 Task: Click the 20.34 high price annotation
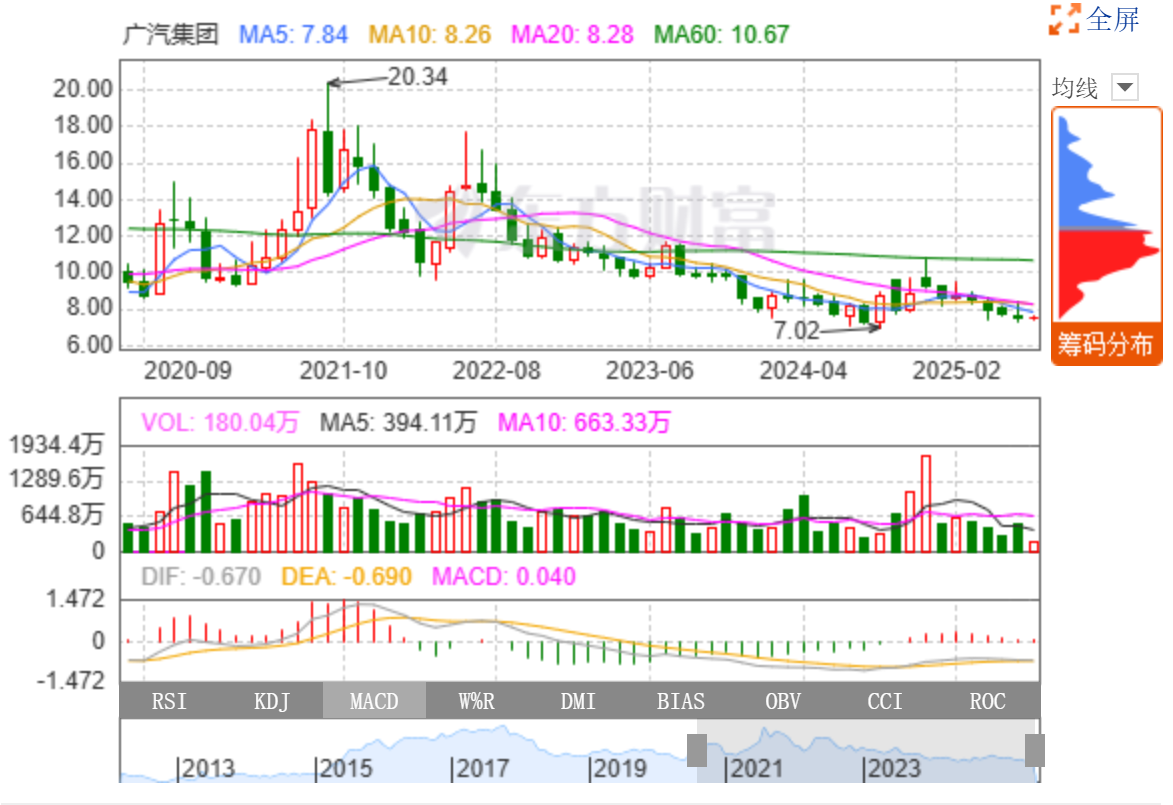click(x=417, y=76)
